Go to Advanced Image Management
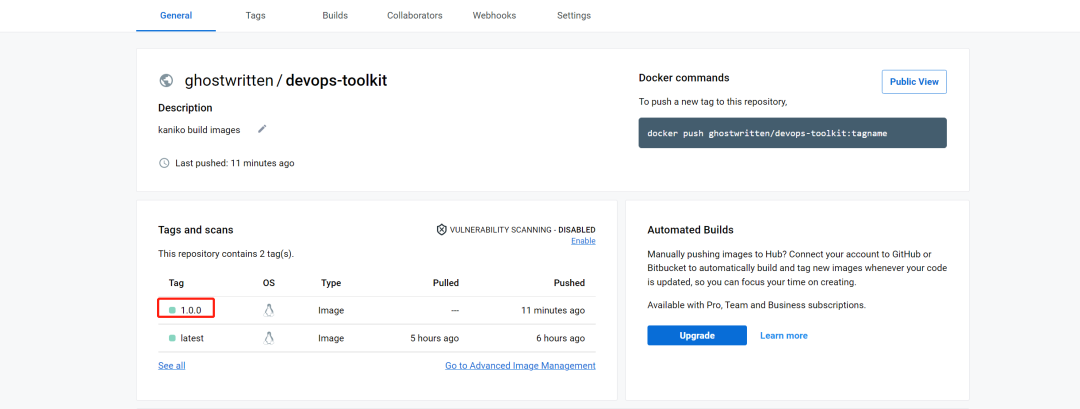The height and width of the screenshot is (409, 1080). (520, 366)
